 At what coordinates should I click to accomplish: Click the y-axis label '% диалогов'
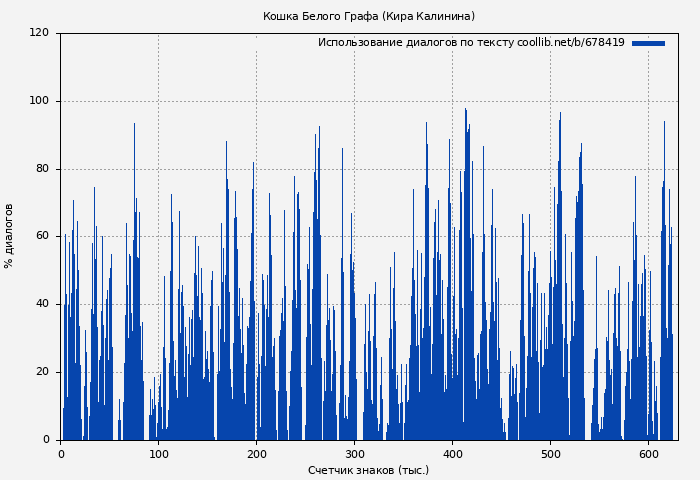coord(10,236)
